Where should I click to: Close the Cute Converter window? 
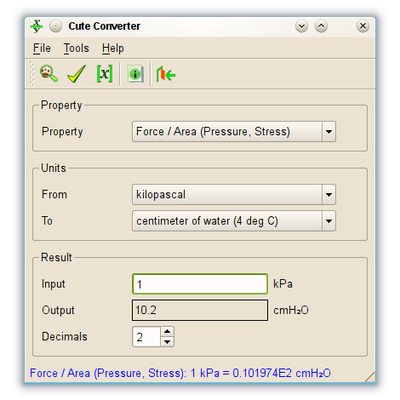coord(363,26)
